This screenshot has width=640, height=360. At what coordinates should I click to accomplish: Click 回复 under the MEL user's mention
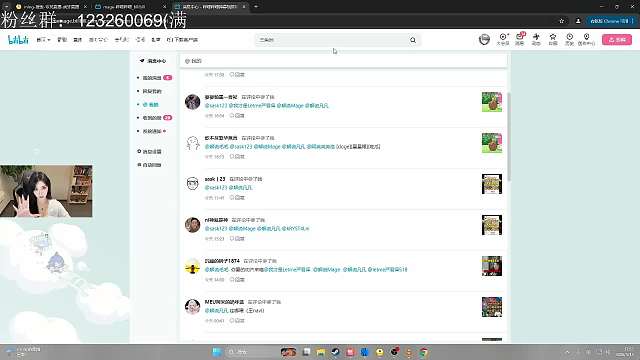click(x=237, y=320)
